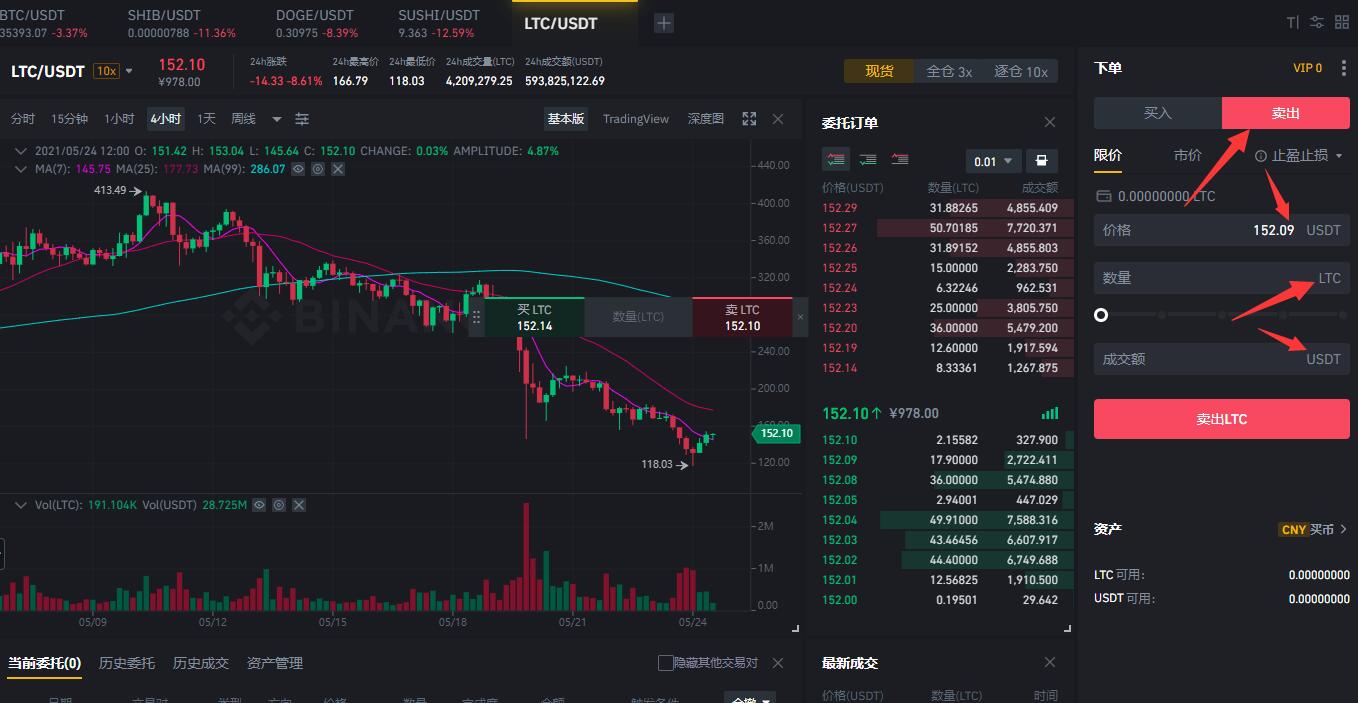Open the 历史委托 order history tab

[x=127, y=663]
